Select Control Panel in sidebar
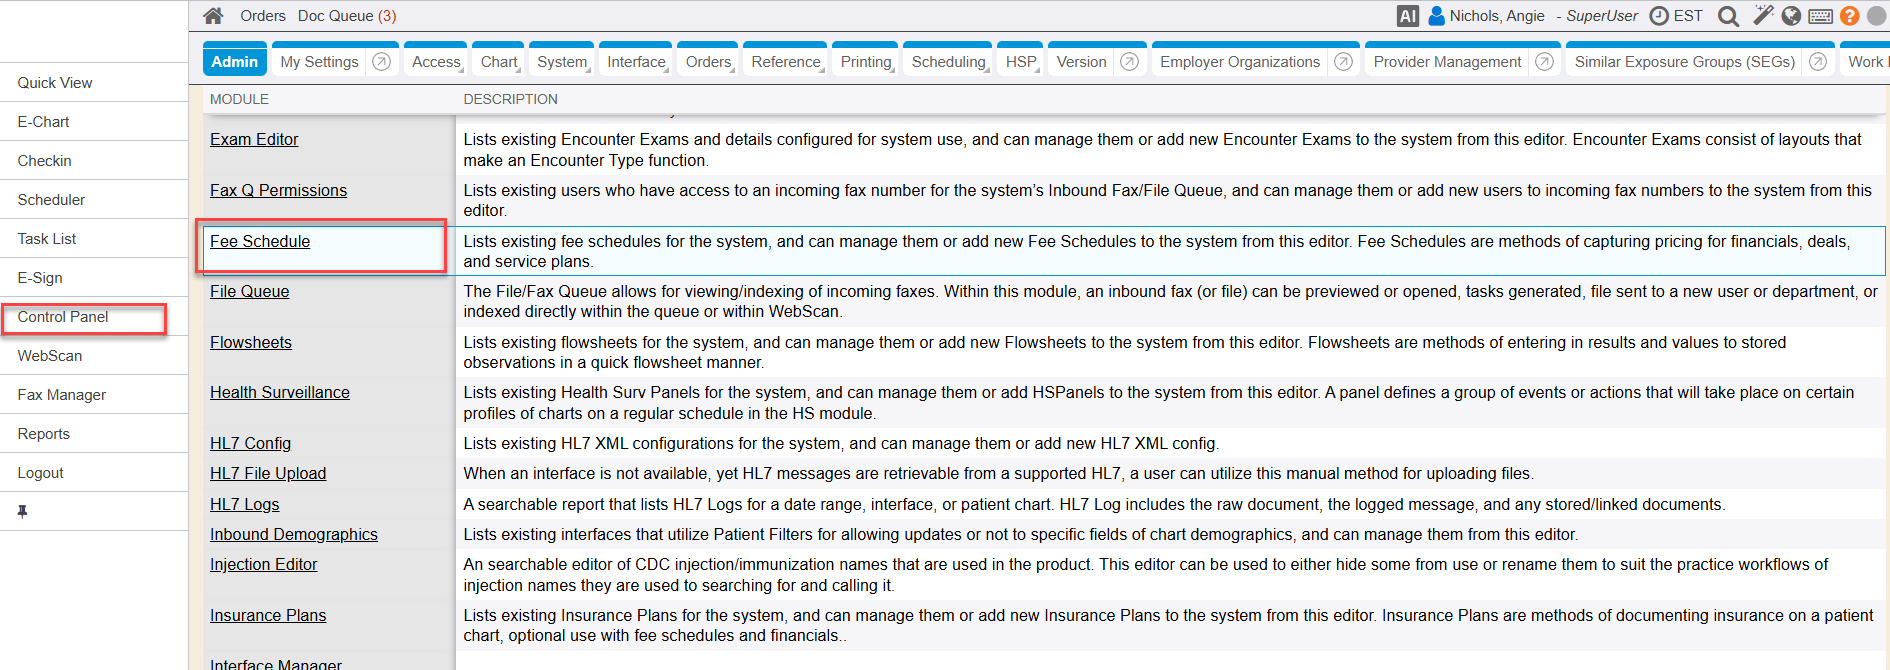 pyautogui.click(x=63, y=317)
